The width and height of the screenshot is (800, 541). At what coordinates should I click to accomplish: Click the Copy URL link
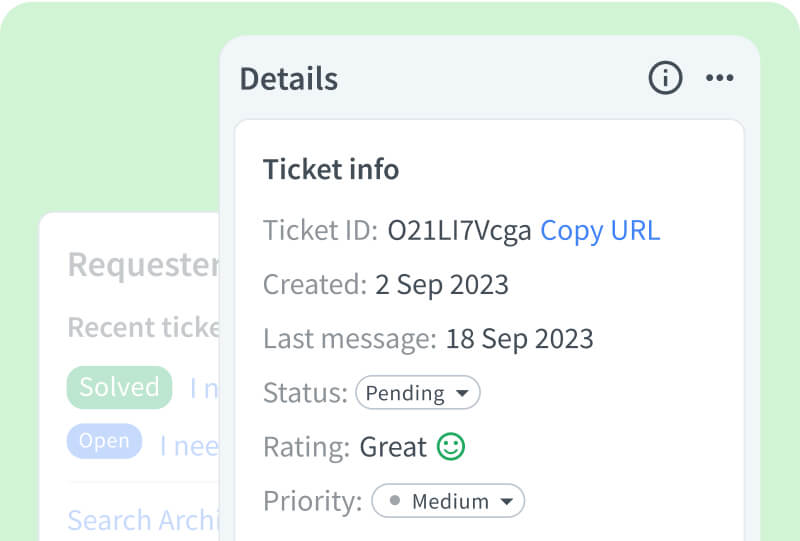click(600, 230)
